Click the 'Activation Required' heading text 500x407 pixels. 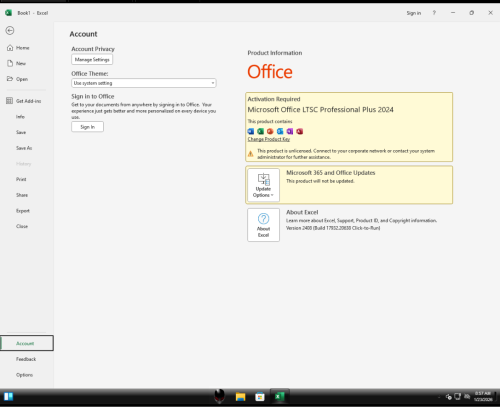tap(274, 99)
